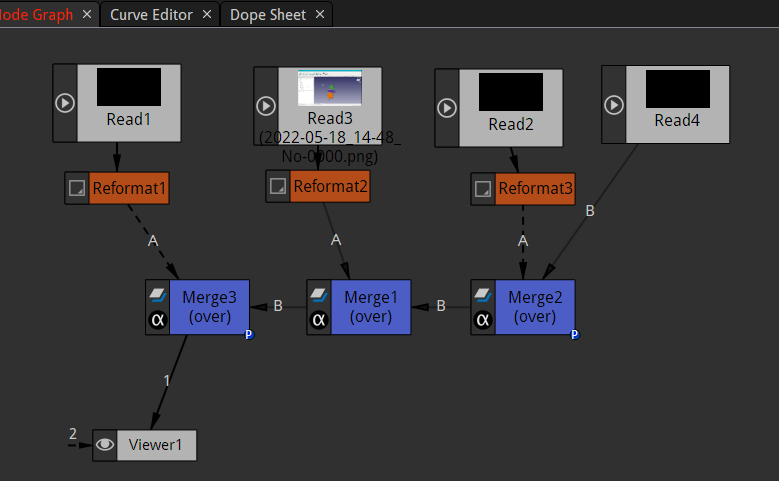The height and width of the screenshot is (481, 779).
Task: Click the Reformat3 node's resize icon
Action: pyautogui.click(x=482, y=188)
